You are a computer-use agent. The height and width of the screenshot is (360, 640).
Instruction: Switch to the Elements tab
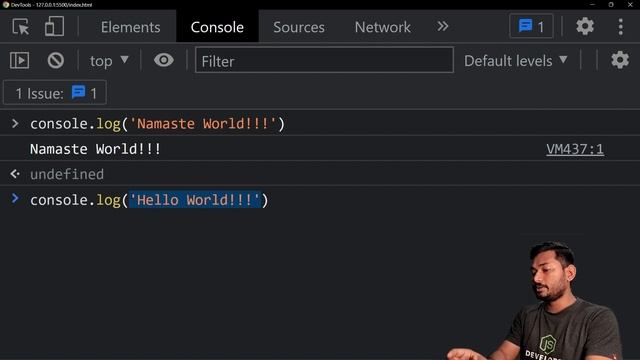pos(131,27)
